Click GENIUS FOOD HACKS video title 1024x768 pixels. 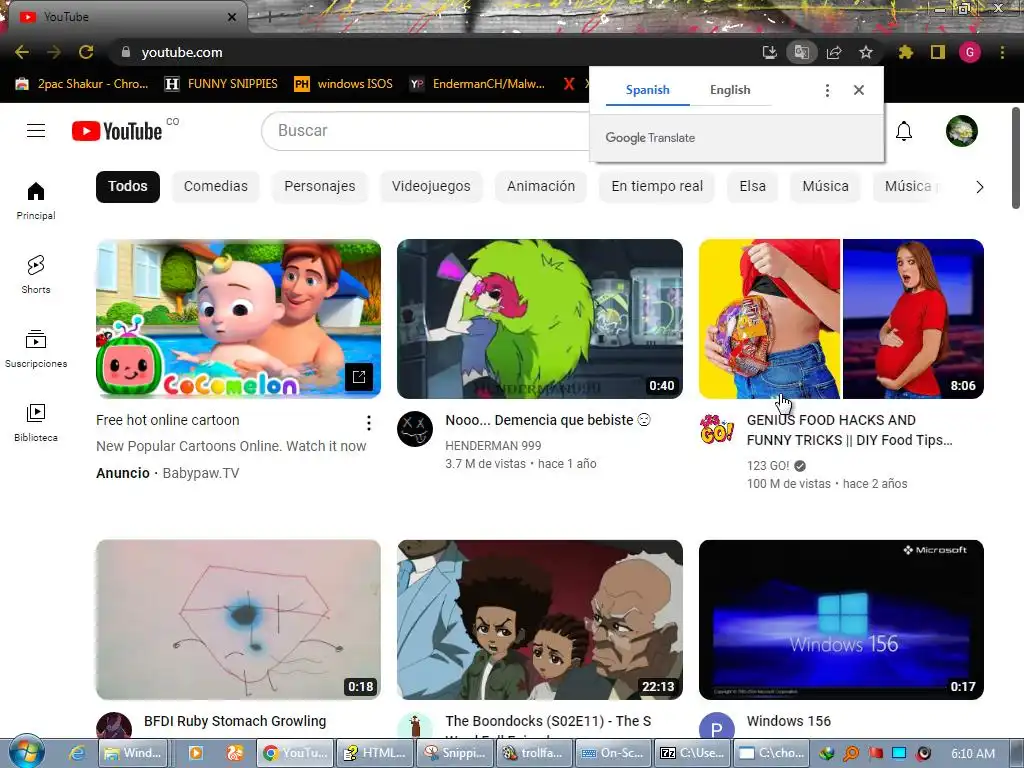850,430
